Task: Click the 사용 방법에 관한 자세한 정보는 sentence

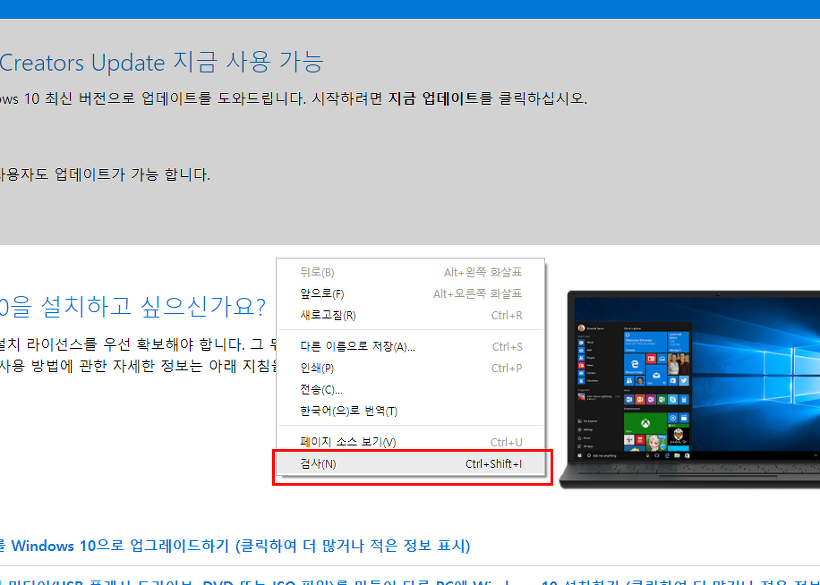Action: [139, 366]
